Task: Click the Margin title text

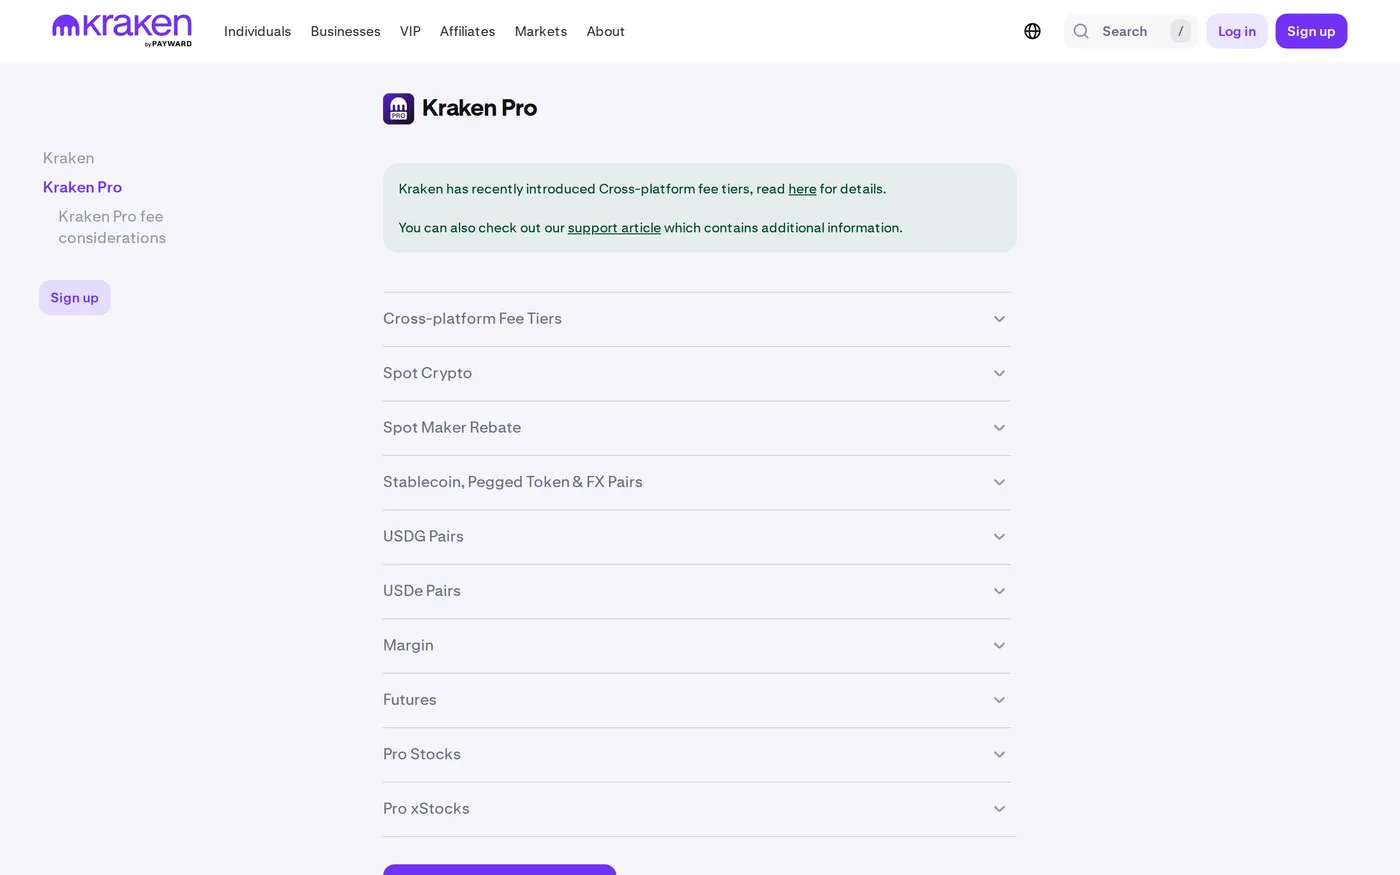Action: 408,646
